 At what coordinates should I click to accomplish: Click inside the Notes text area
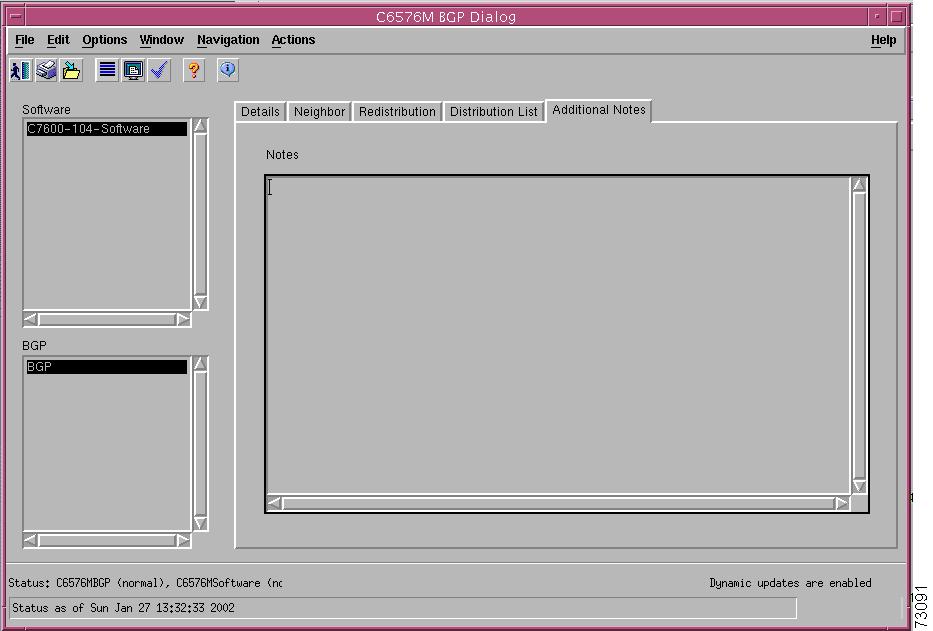(x=558, y=335)
